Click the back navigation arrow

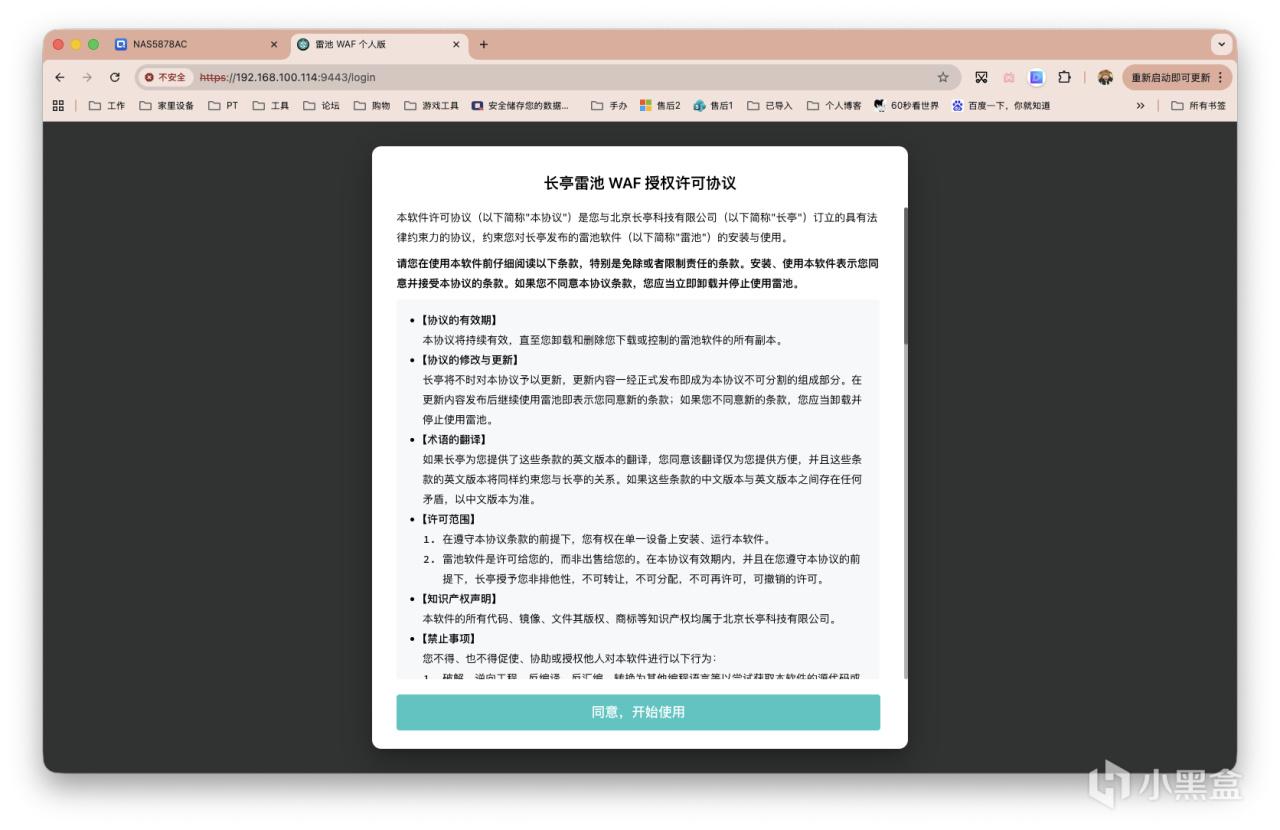(60, 77)
